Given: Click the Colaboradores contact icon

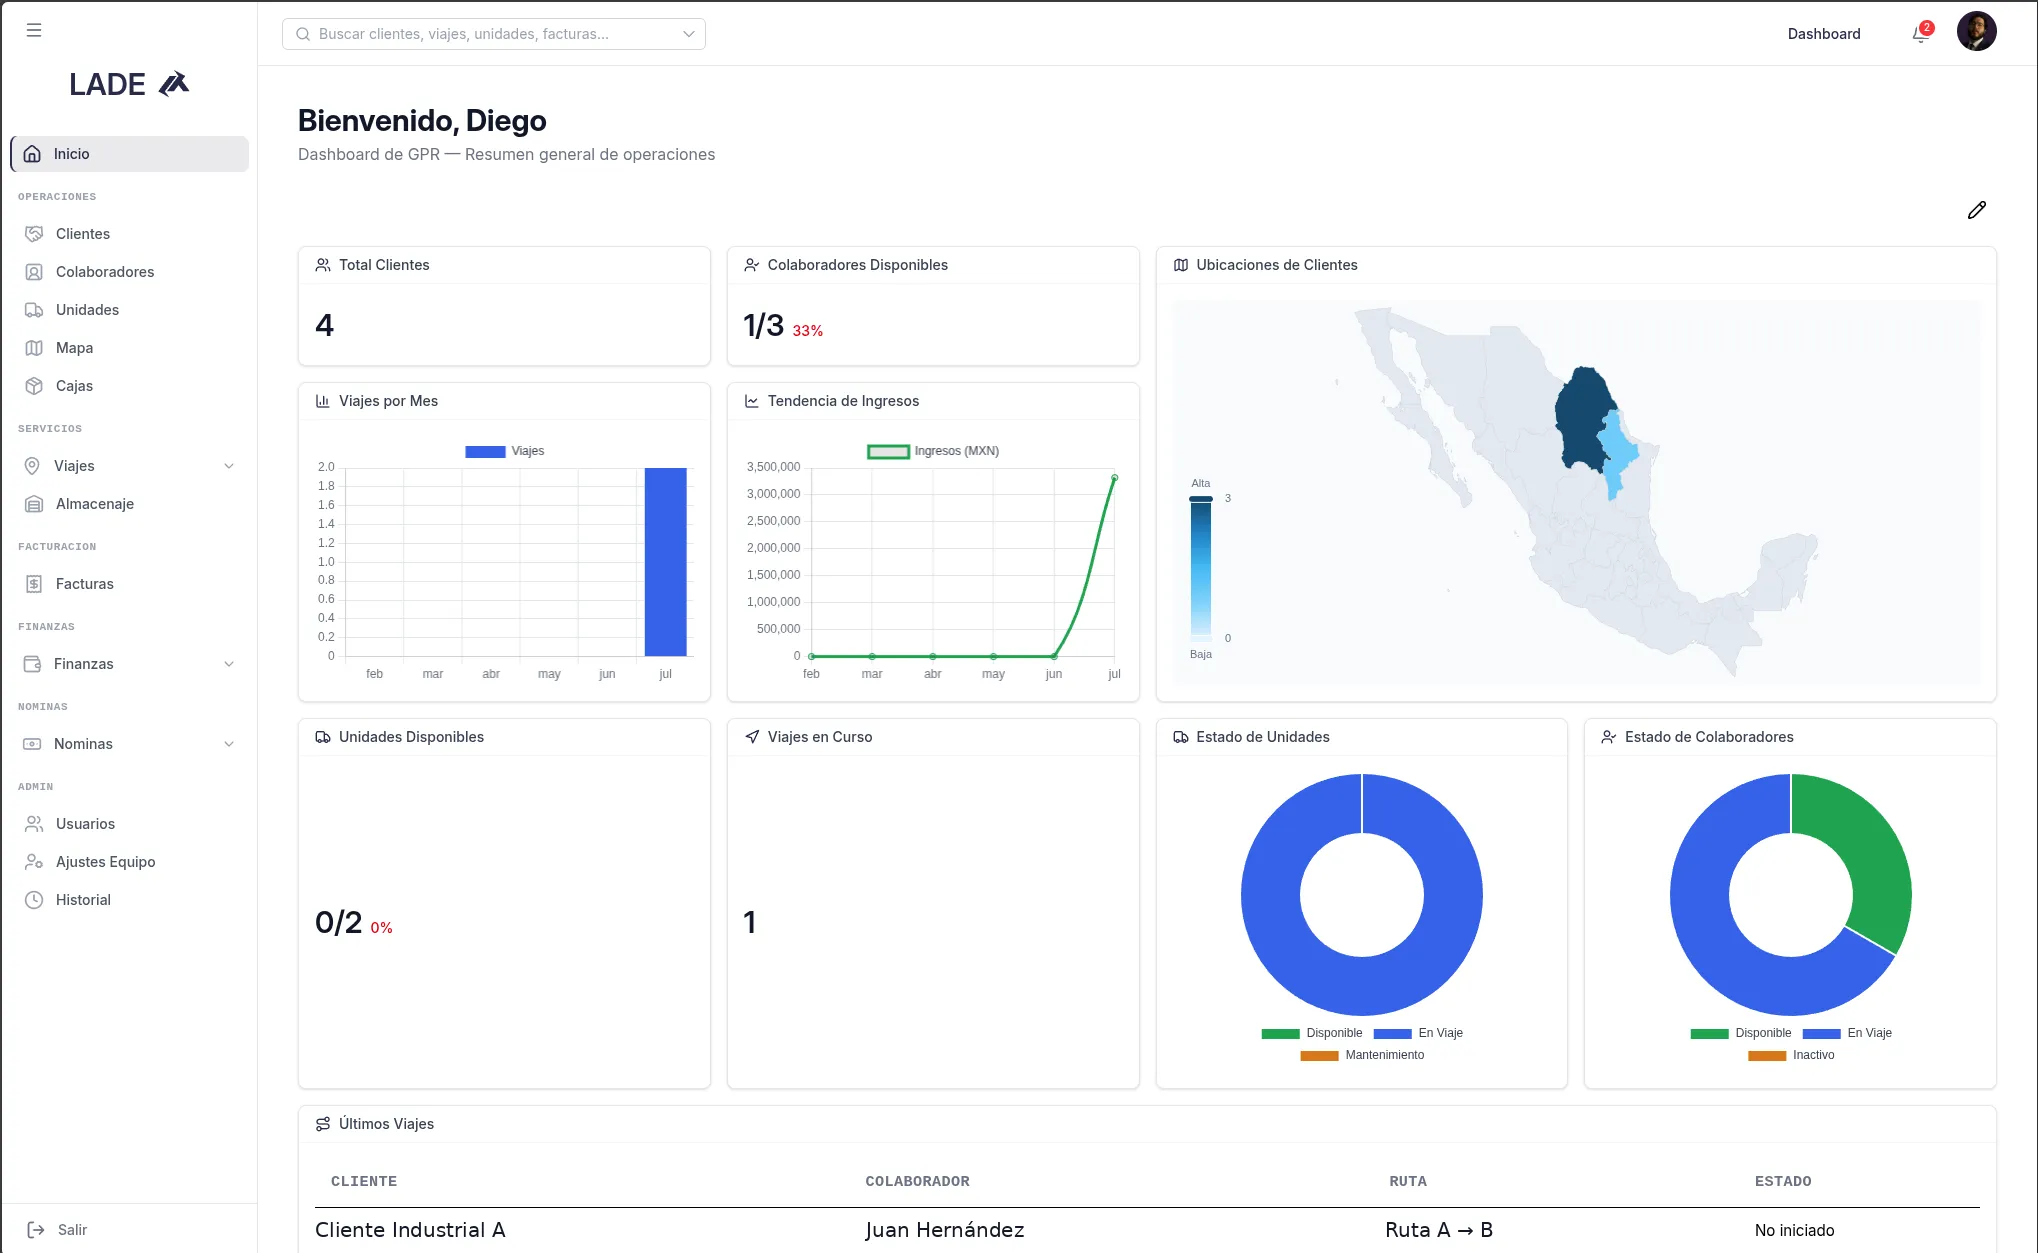Looking at the screenshot, I should tap(34, 272).
